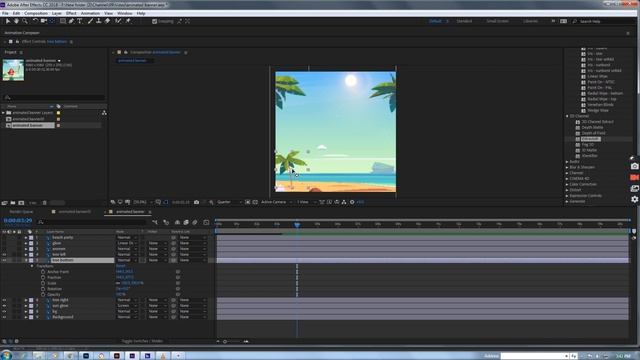
Task: Click Toggle Switches / Modes button
Action: click(x=142, y=341)
